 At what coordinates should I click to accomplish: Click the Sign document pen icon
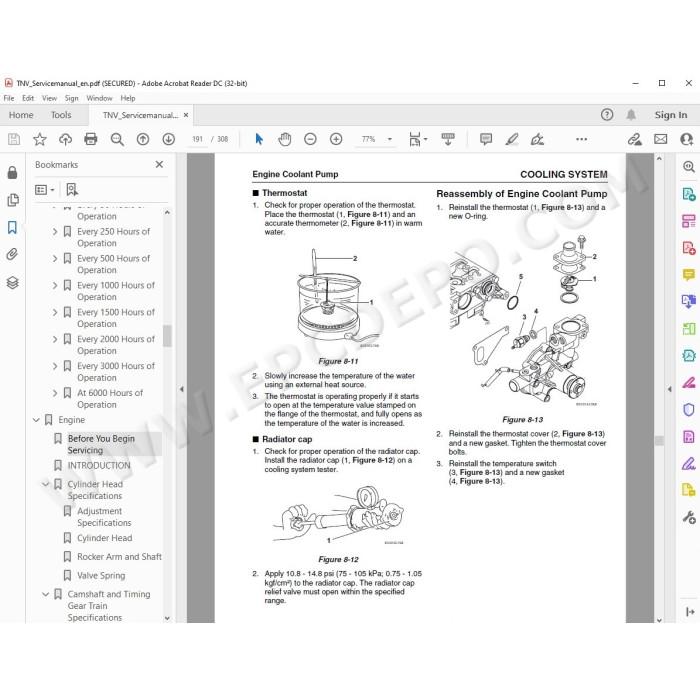(x=537, y=139)
